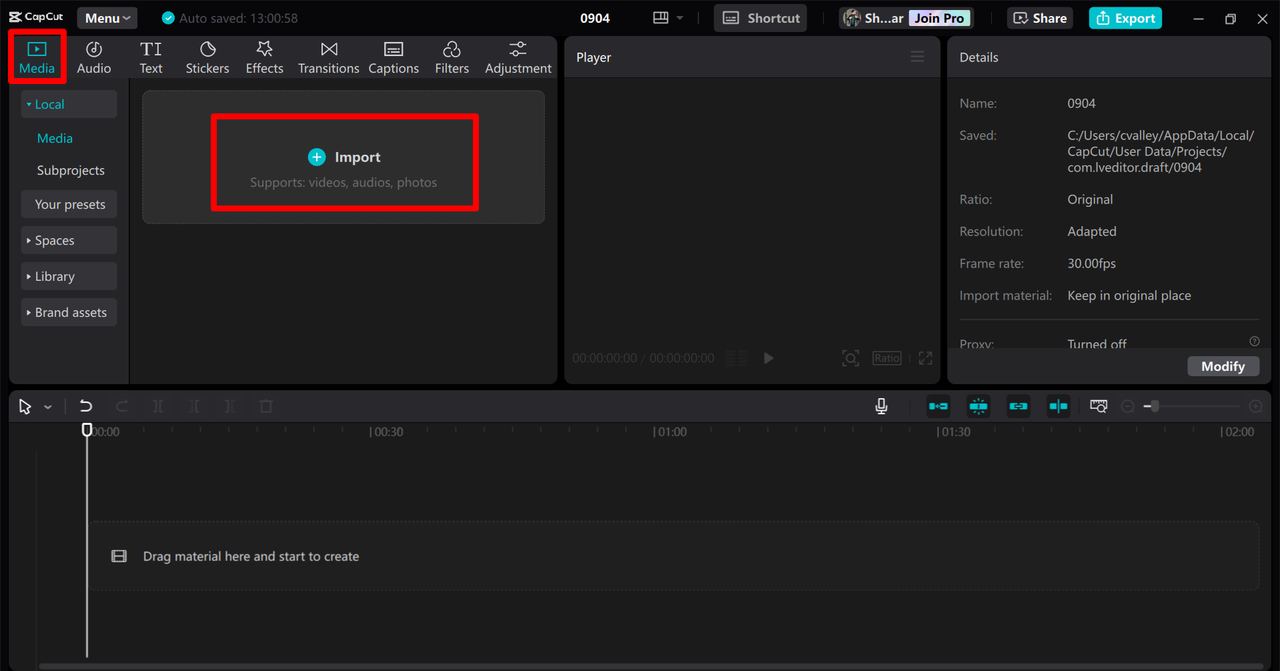Choose the Select pointer tool
The image size is (1280, 671).
[x=25, y=407]
